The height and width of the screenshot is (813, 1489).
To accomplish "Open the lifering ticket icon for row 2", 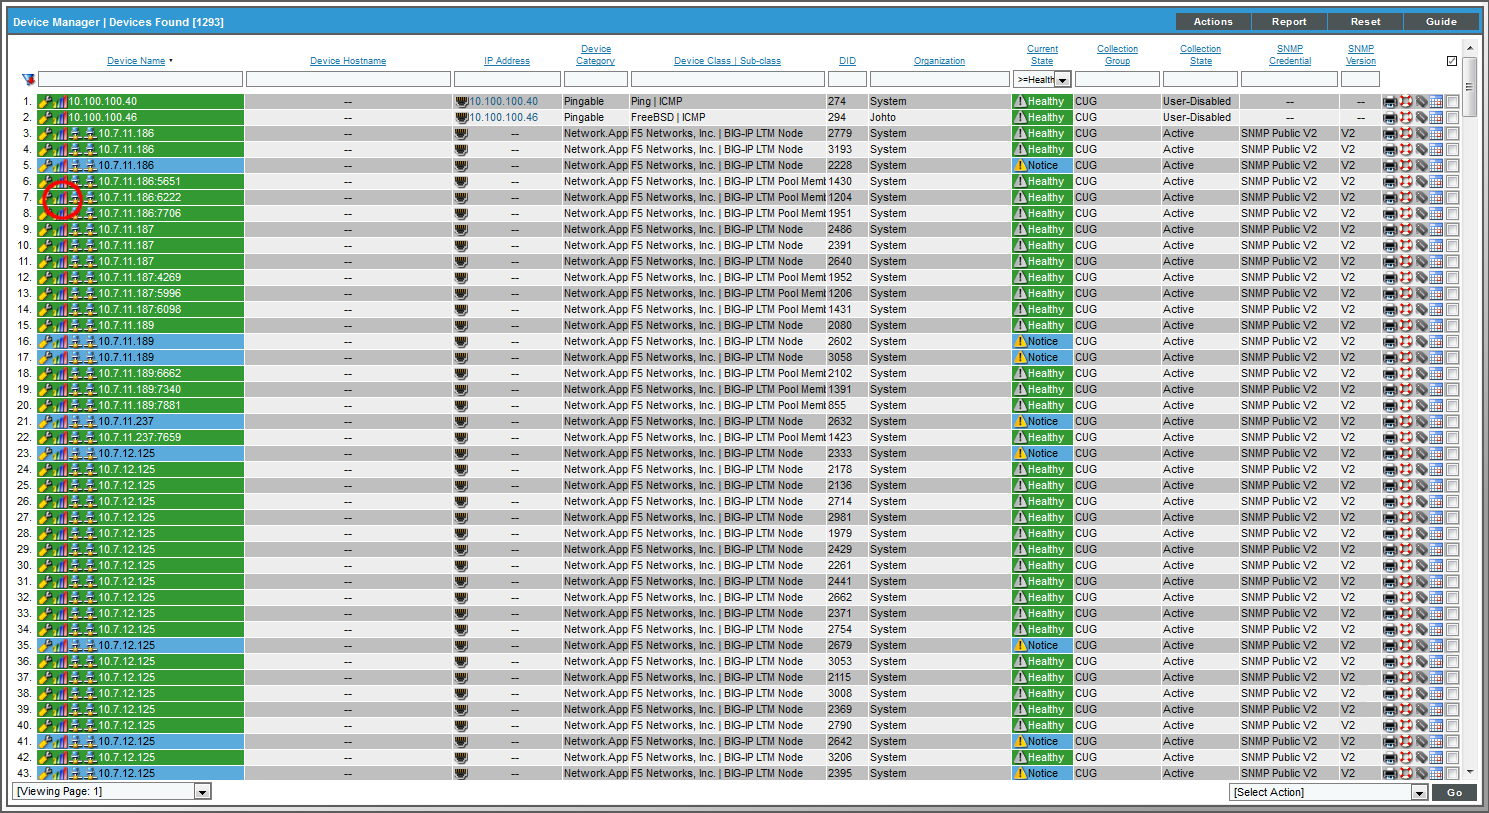I will (1405, 117).
